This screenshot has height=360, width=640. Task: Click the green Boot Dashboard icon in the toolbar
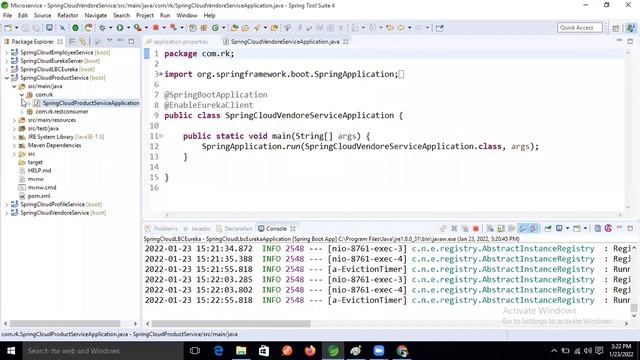[76, 28]
